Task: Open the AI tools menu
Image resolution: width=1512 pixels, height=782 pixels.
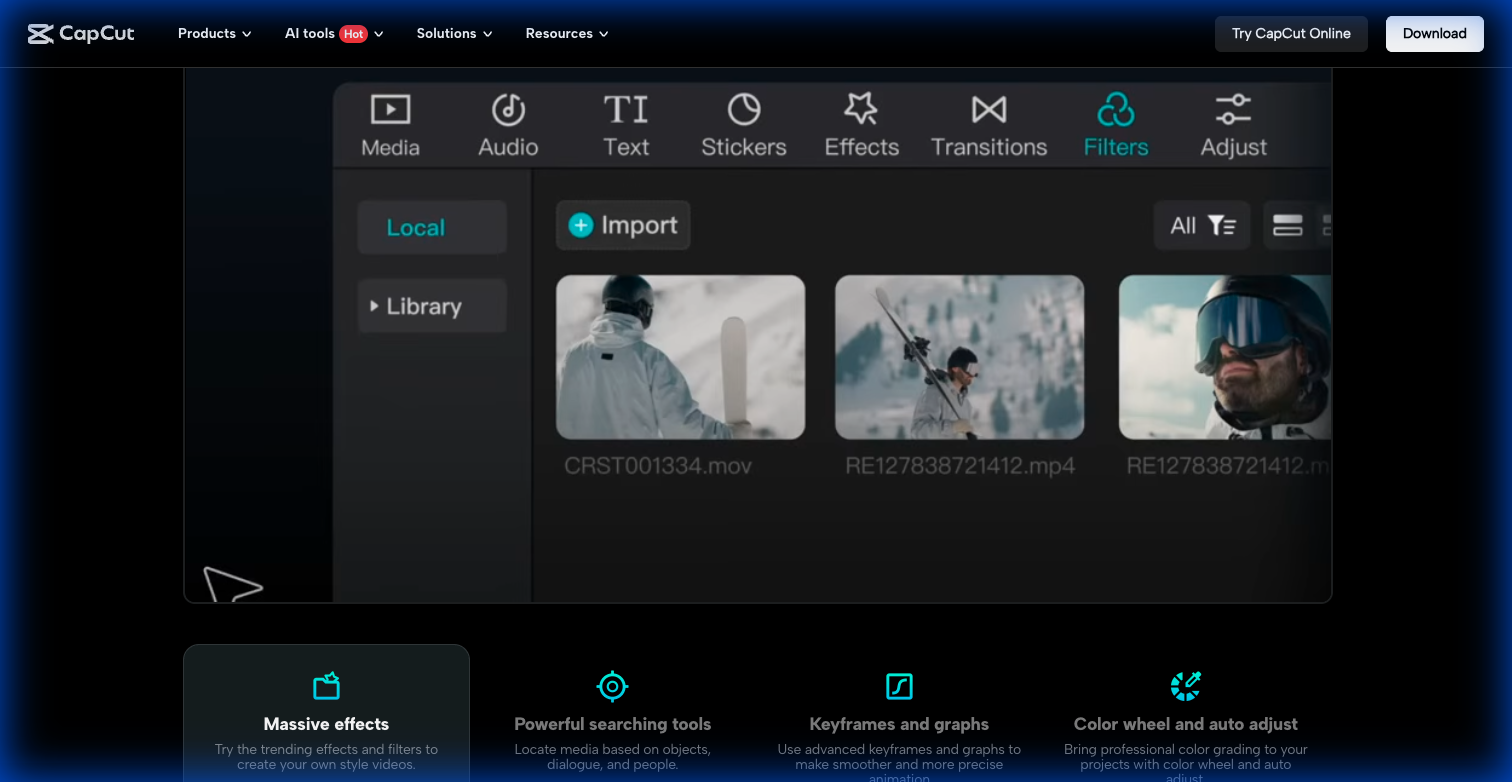Action: tap(332, 33)
